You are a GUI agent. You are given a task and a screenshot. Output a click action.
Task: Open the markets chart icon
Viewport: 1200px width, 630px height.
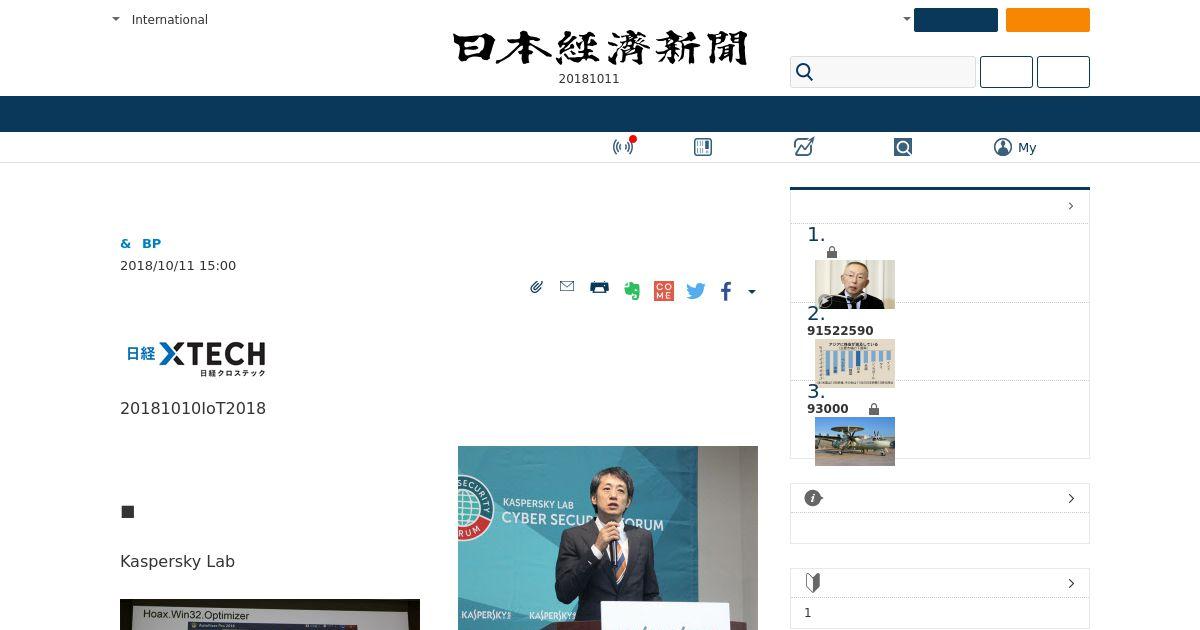click(803, 147)
